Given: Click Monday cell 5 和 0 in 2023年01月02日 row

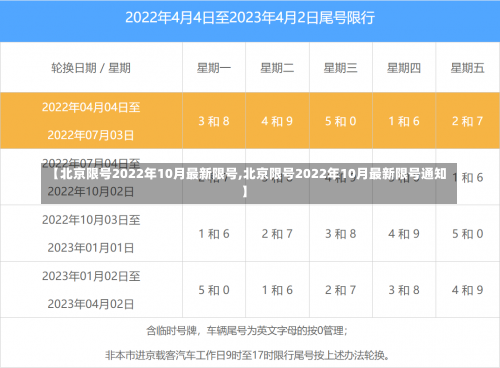Looking at the screenshot, I should pyautogui.click(x=214, y=290).
